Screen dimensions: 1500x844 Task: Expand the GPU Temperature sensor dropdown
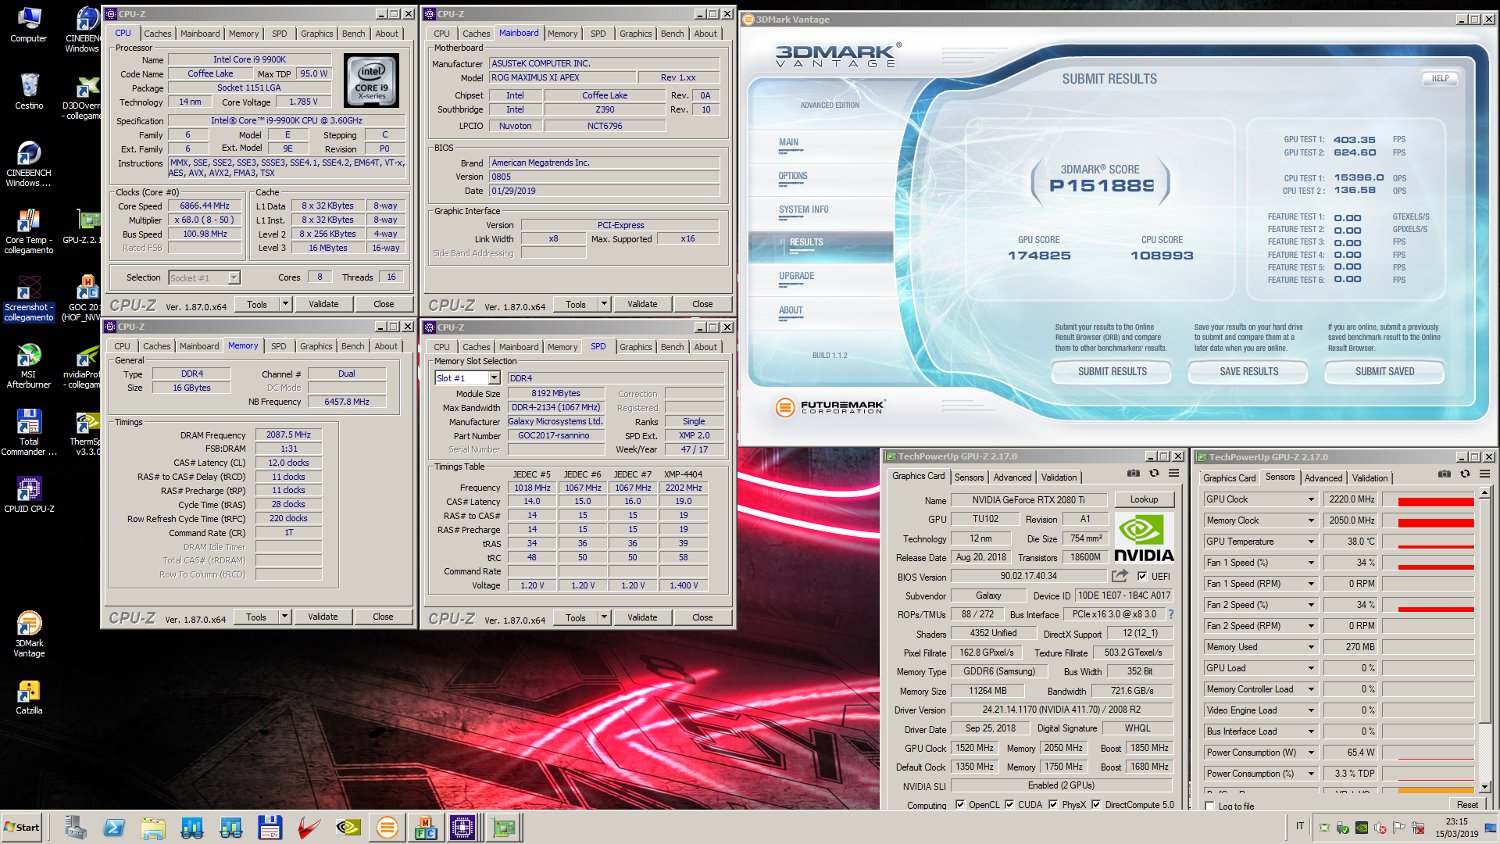pyautogui.click(x=1310, y=541)
